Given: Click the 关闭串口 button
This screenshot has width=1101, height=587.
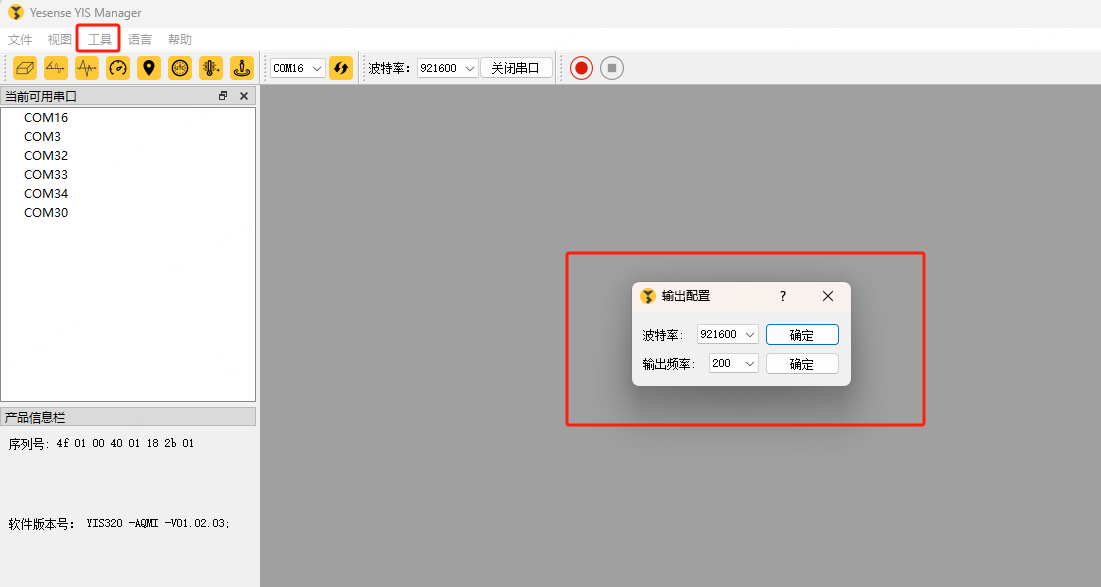Looking at the screenshot, I should click(x=516, y=68).
